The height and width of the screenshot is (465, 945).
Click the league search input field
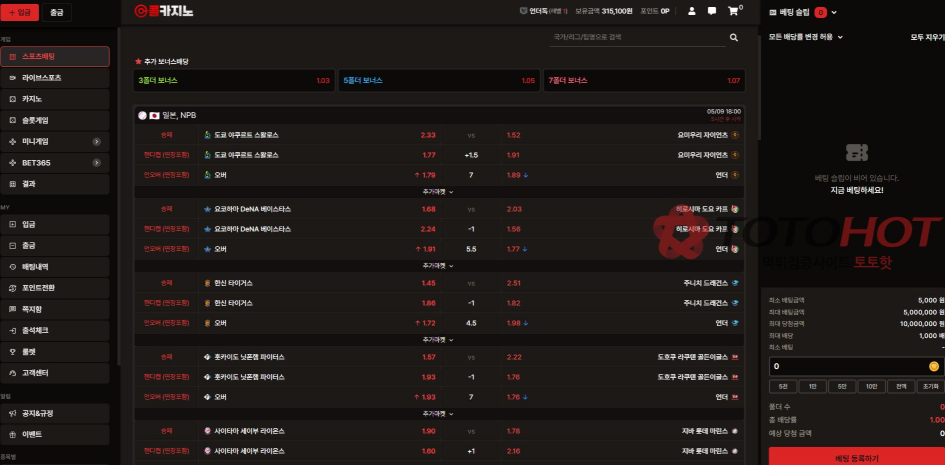638,37
